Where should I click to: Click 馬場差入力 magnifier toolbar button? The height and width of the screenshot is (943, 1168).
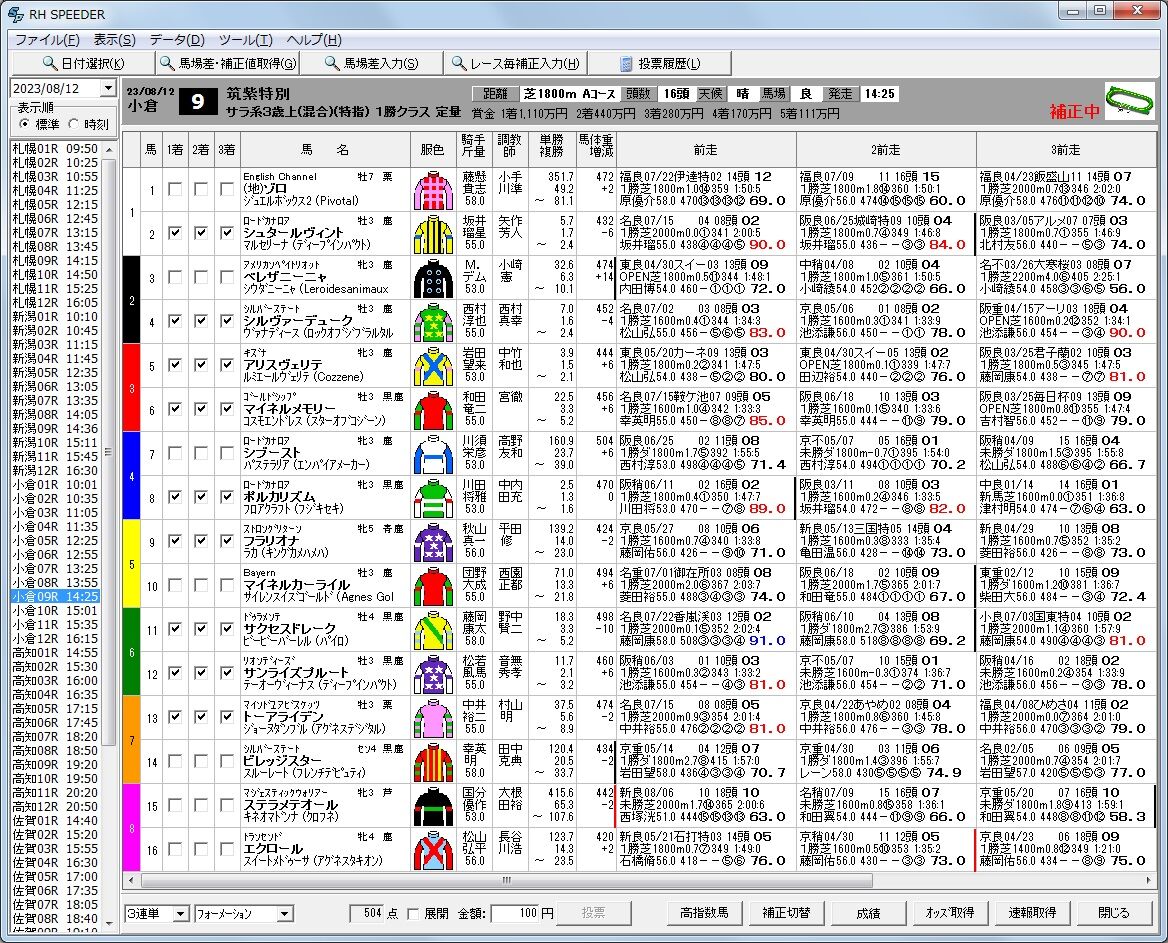click(371, 63)
